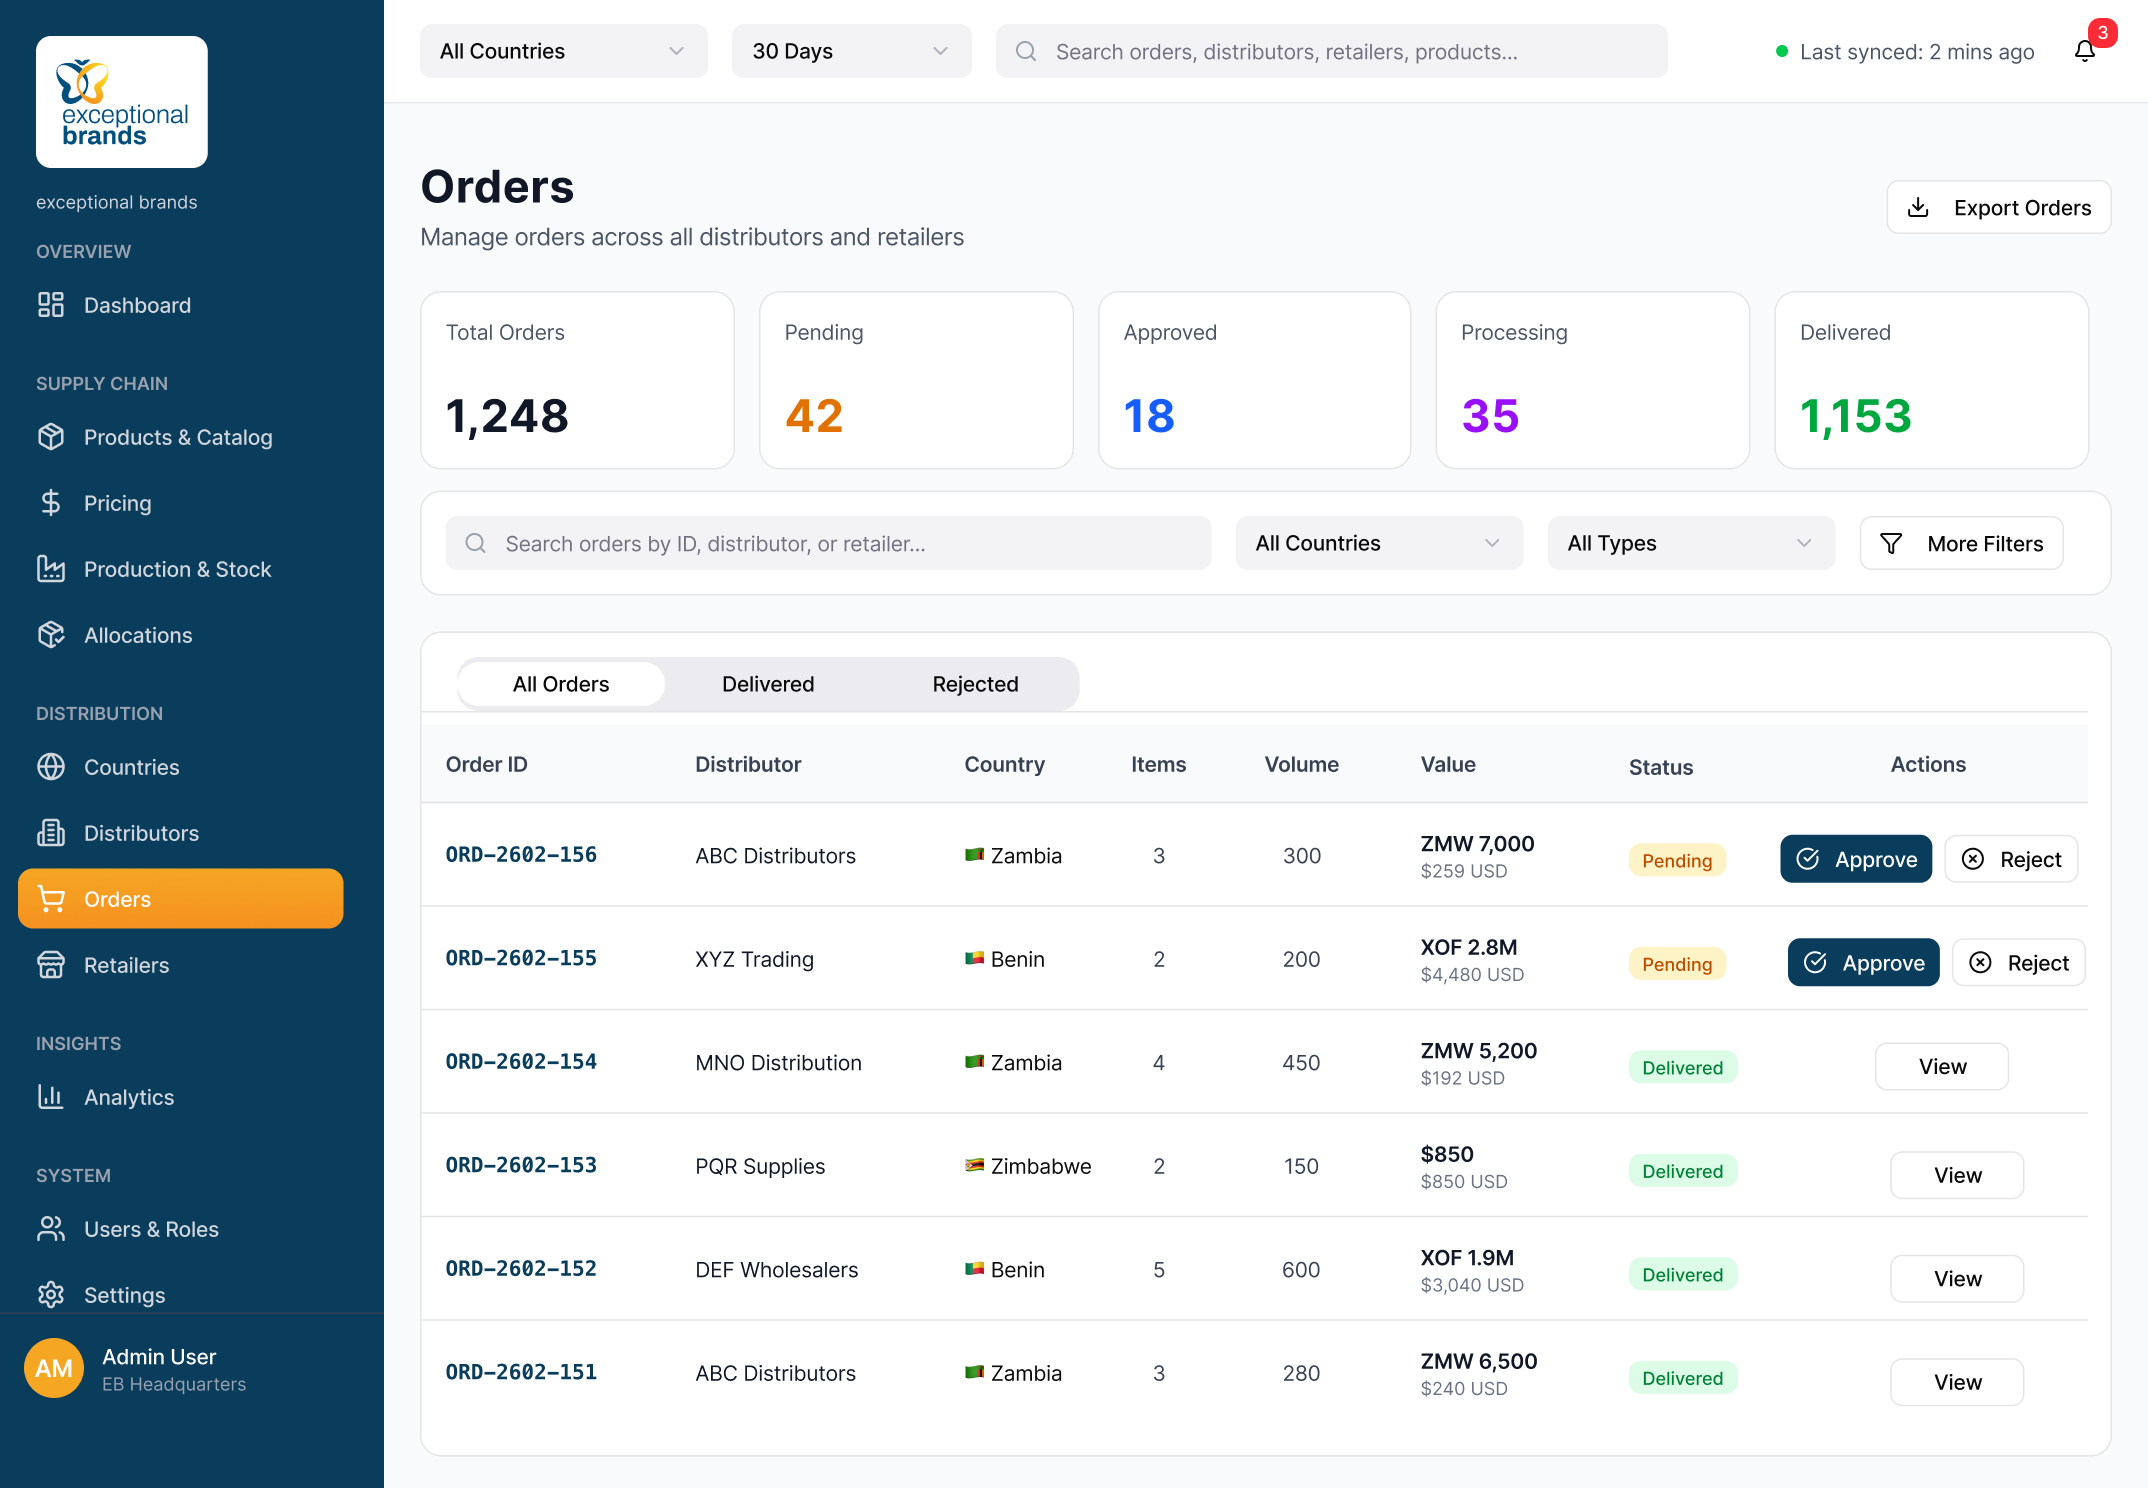Screen dimensions: 2148x1488
Task: Click the Status column header
Action: (1660, 767)
